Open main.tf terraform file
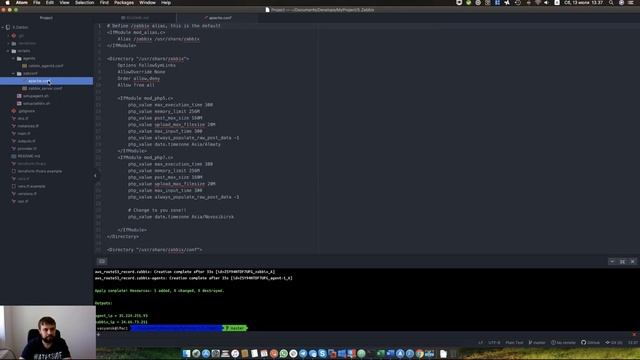This screenshot has width=640, height=360. [23, 133]
